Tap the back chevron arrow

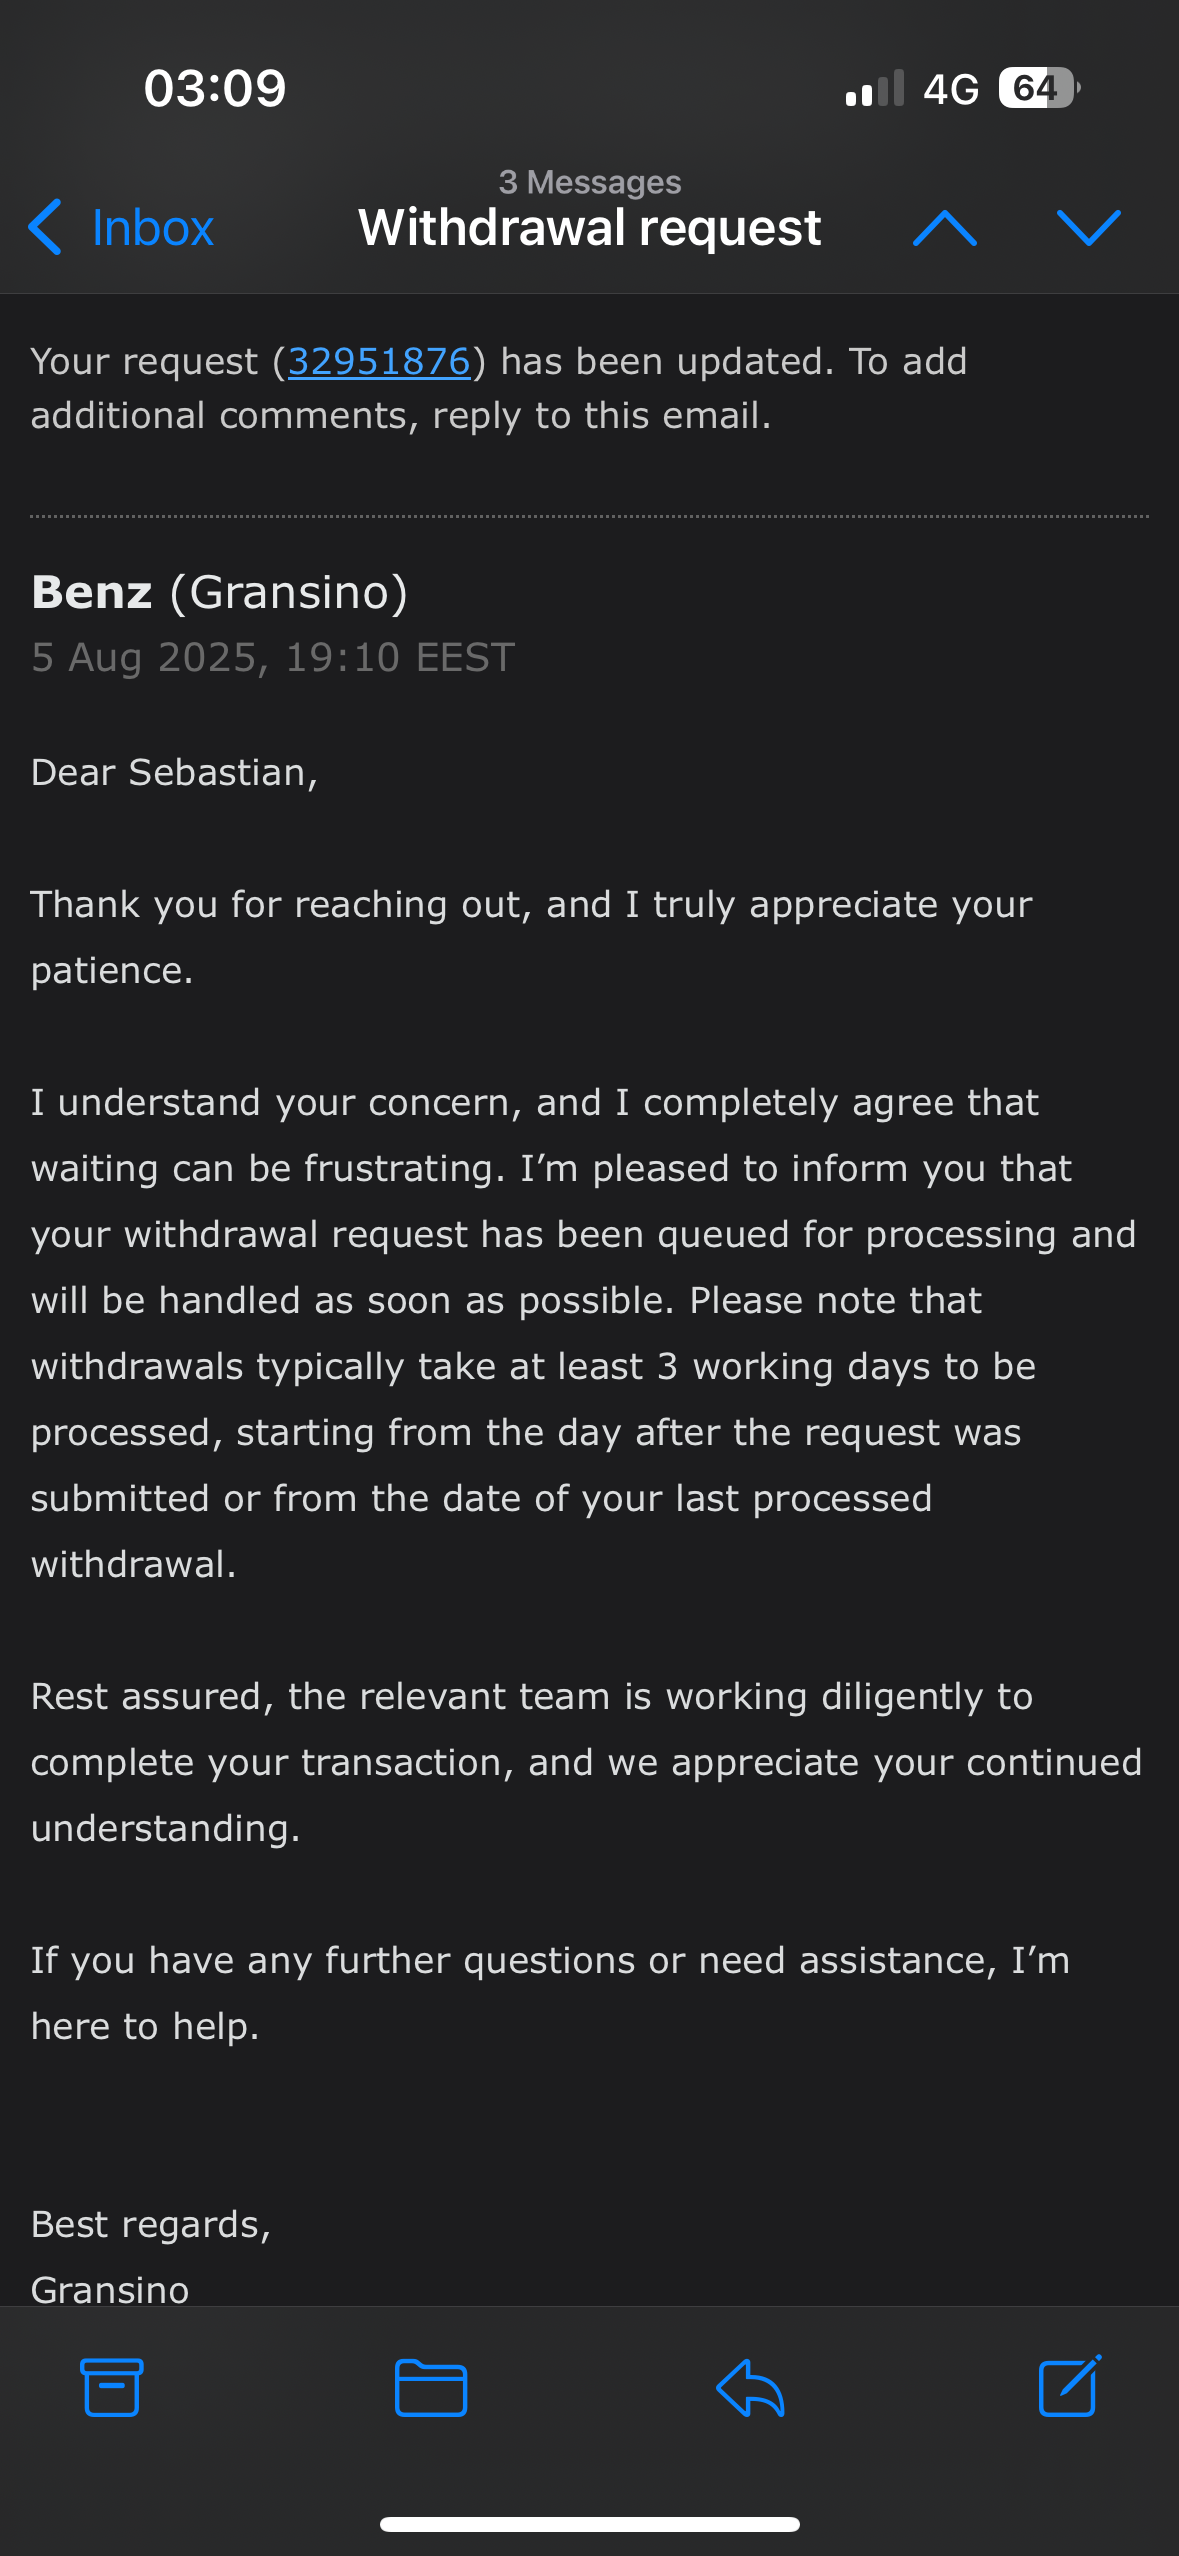pos(45,227)
